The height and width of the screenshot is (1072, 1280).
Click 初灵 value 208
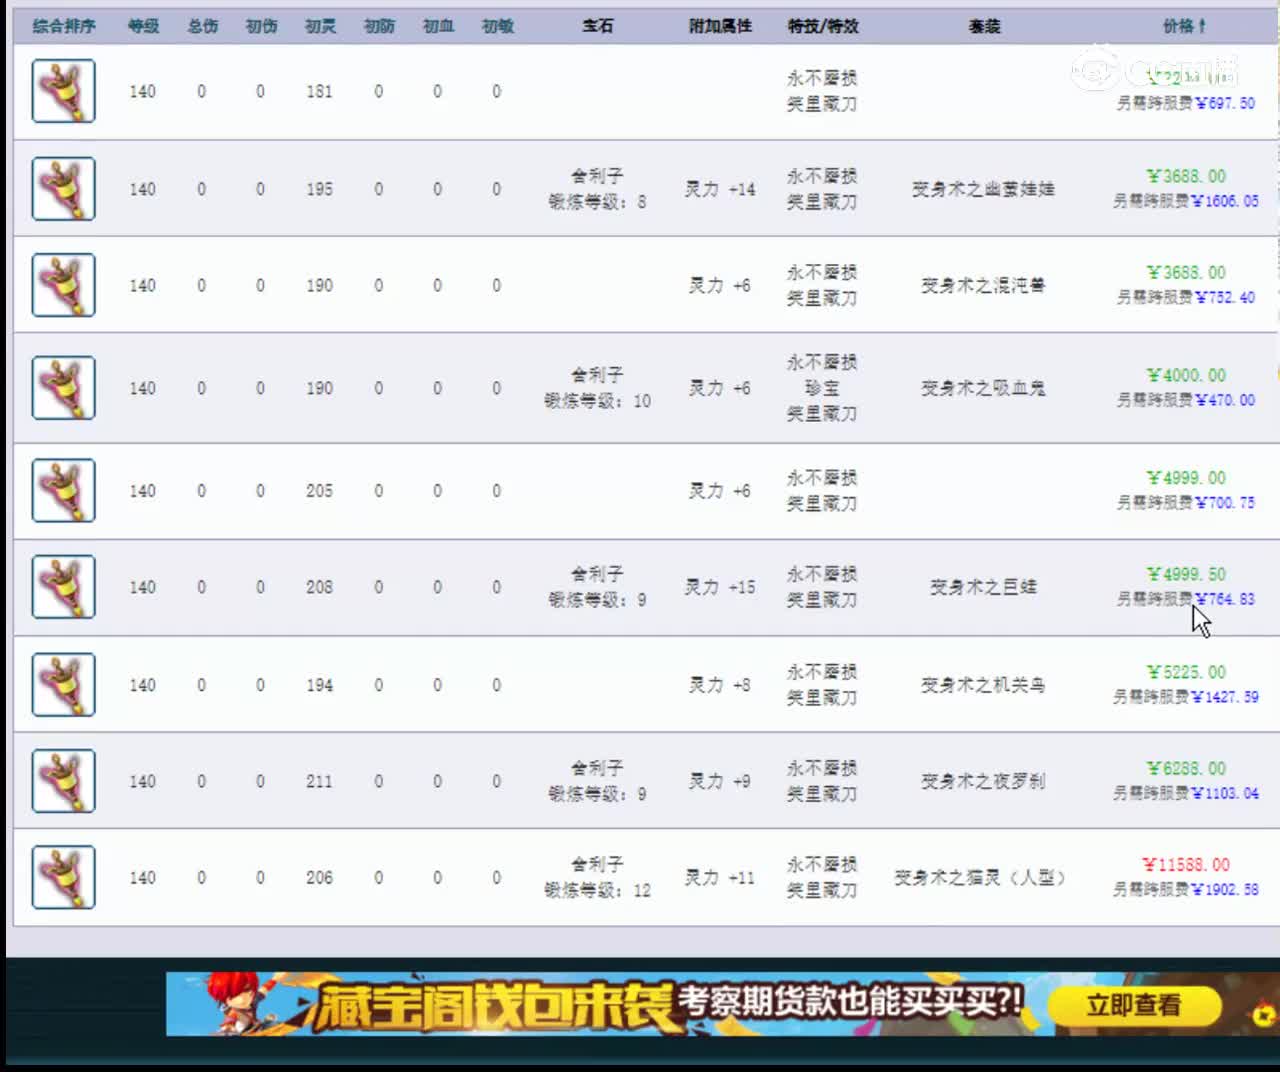pyautogui.click(x=320, y=587)
